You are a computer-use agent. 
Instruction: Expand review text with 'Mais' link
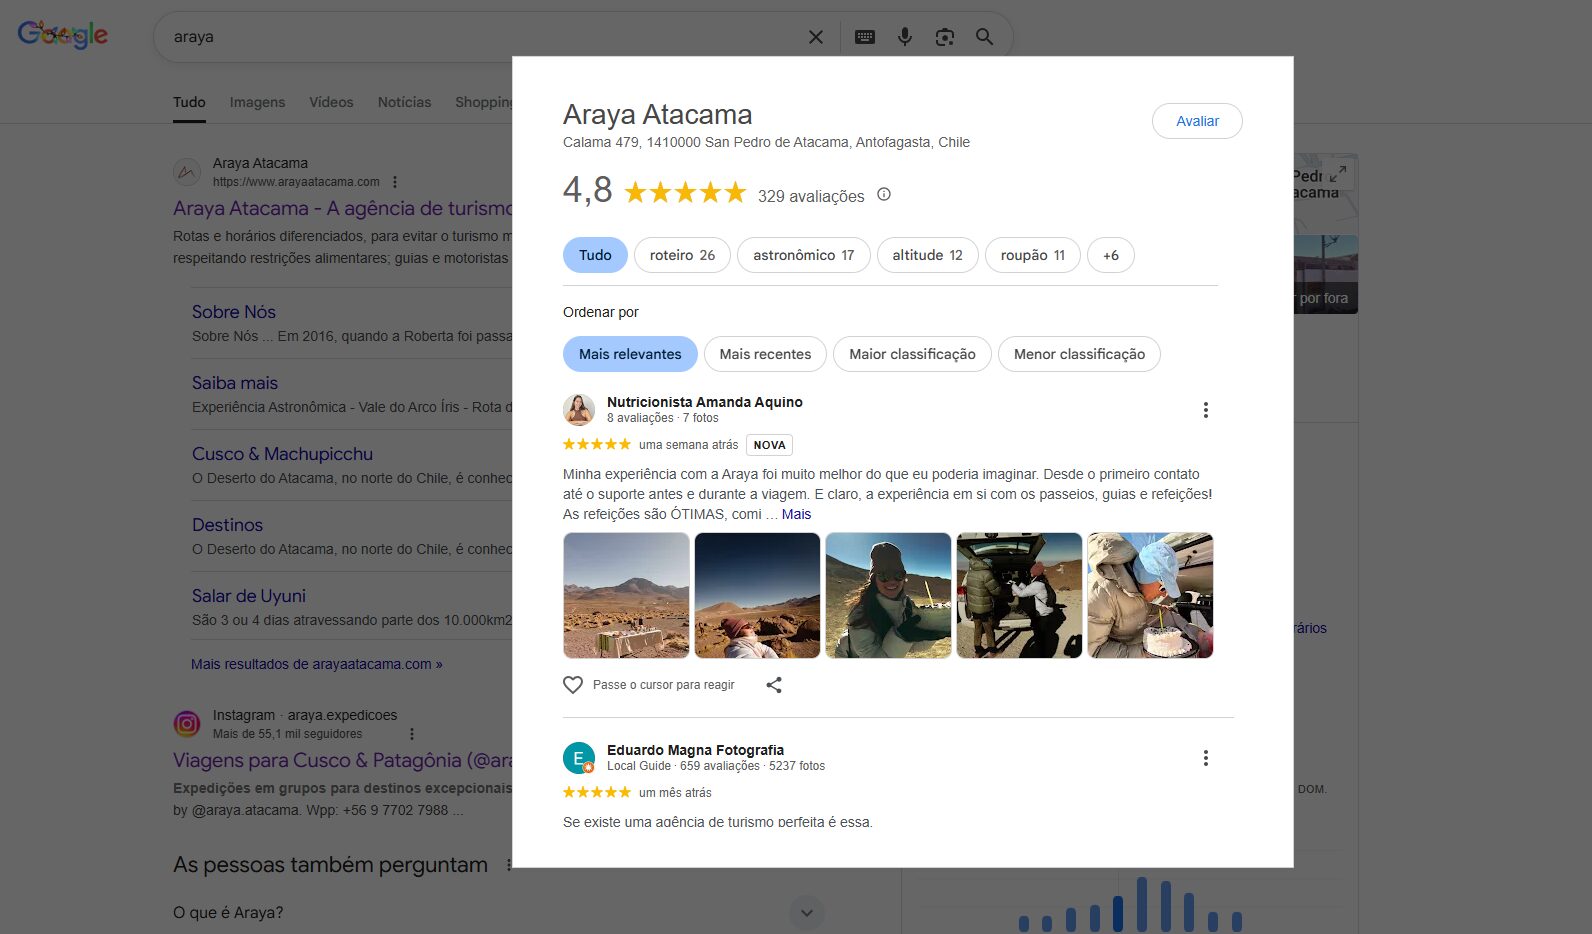[x=796, y=514]
